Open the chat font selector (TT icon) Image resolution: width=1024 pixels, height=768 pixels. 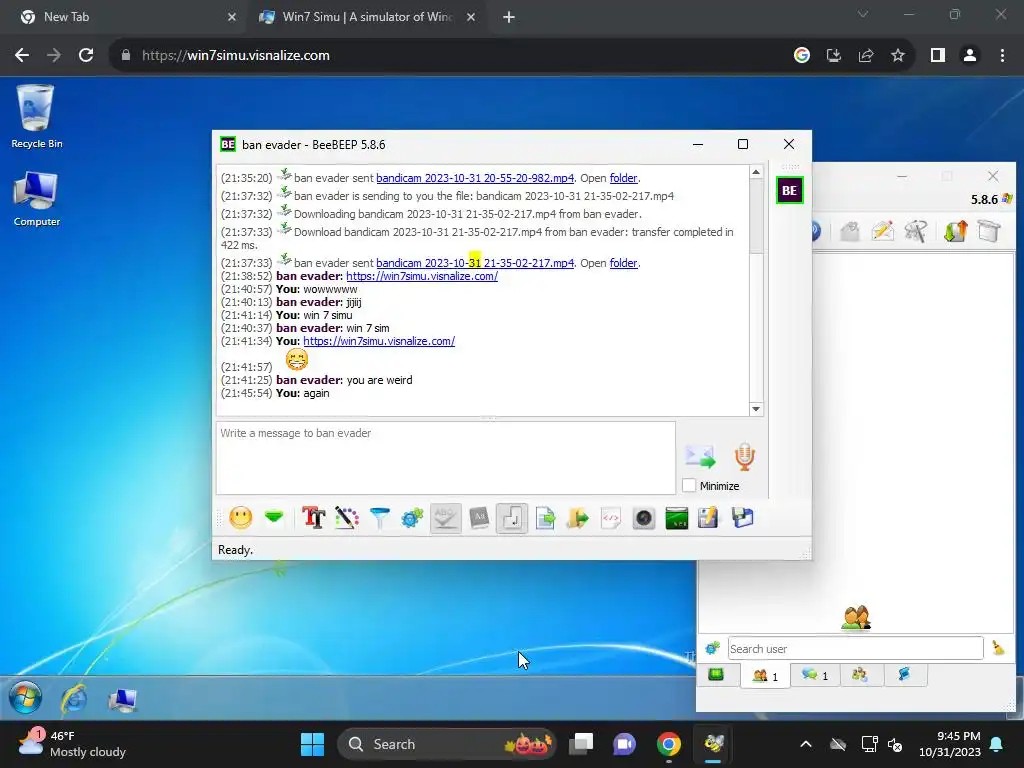[313, 519]
